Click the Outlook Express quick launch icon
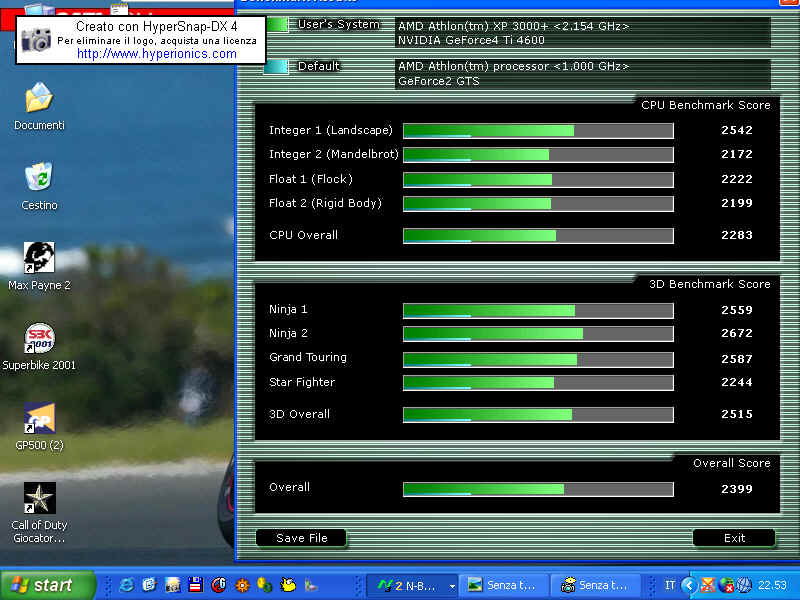This screenshot has width=800, height=600. 149,585
